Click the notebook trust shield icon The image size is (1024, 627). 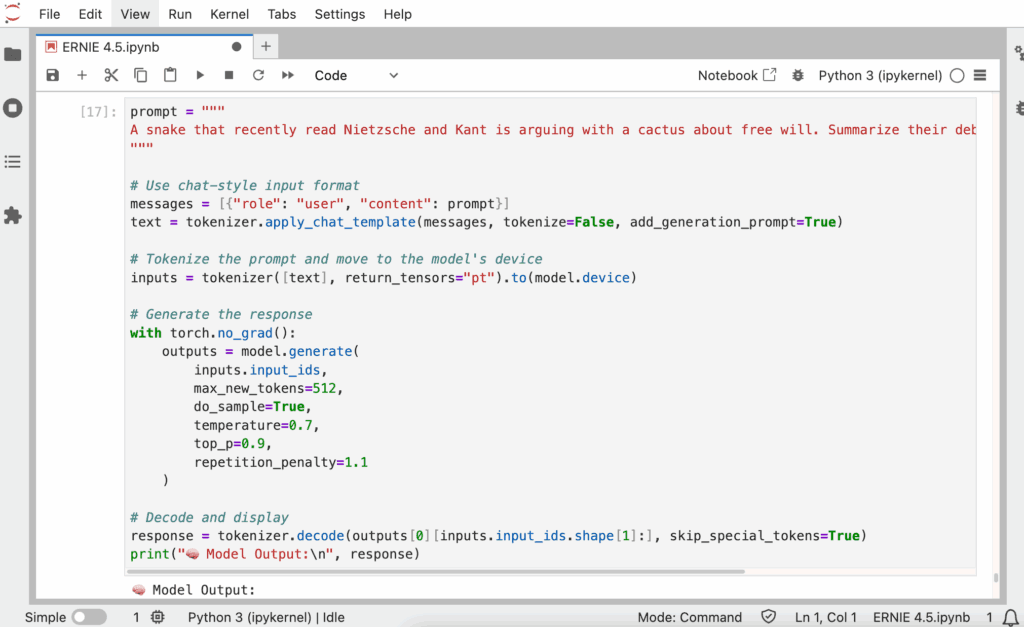pyautogui.click(x=769, y=617)
